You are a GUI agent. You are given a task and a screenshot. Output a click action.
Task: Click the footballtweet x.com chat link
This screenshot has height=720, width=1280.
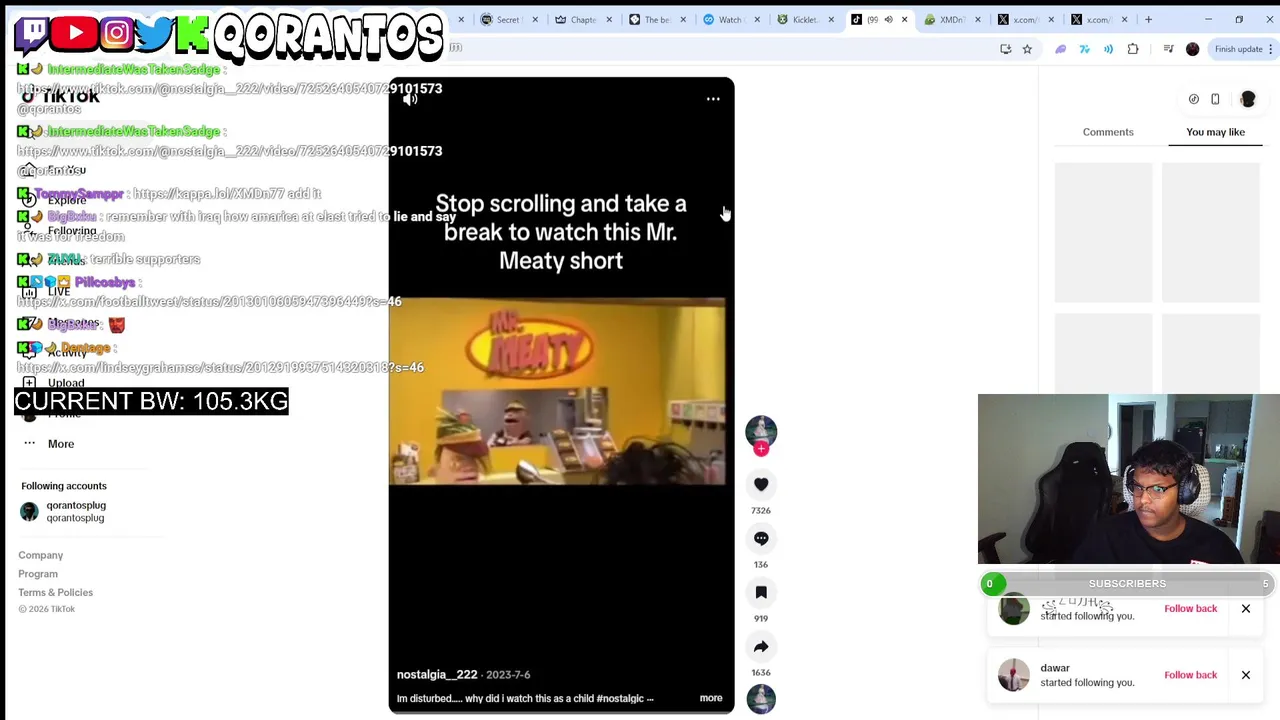(x=209, y=301)
